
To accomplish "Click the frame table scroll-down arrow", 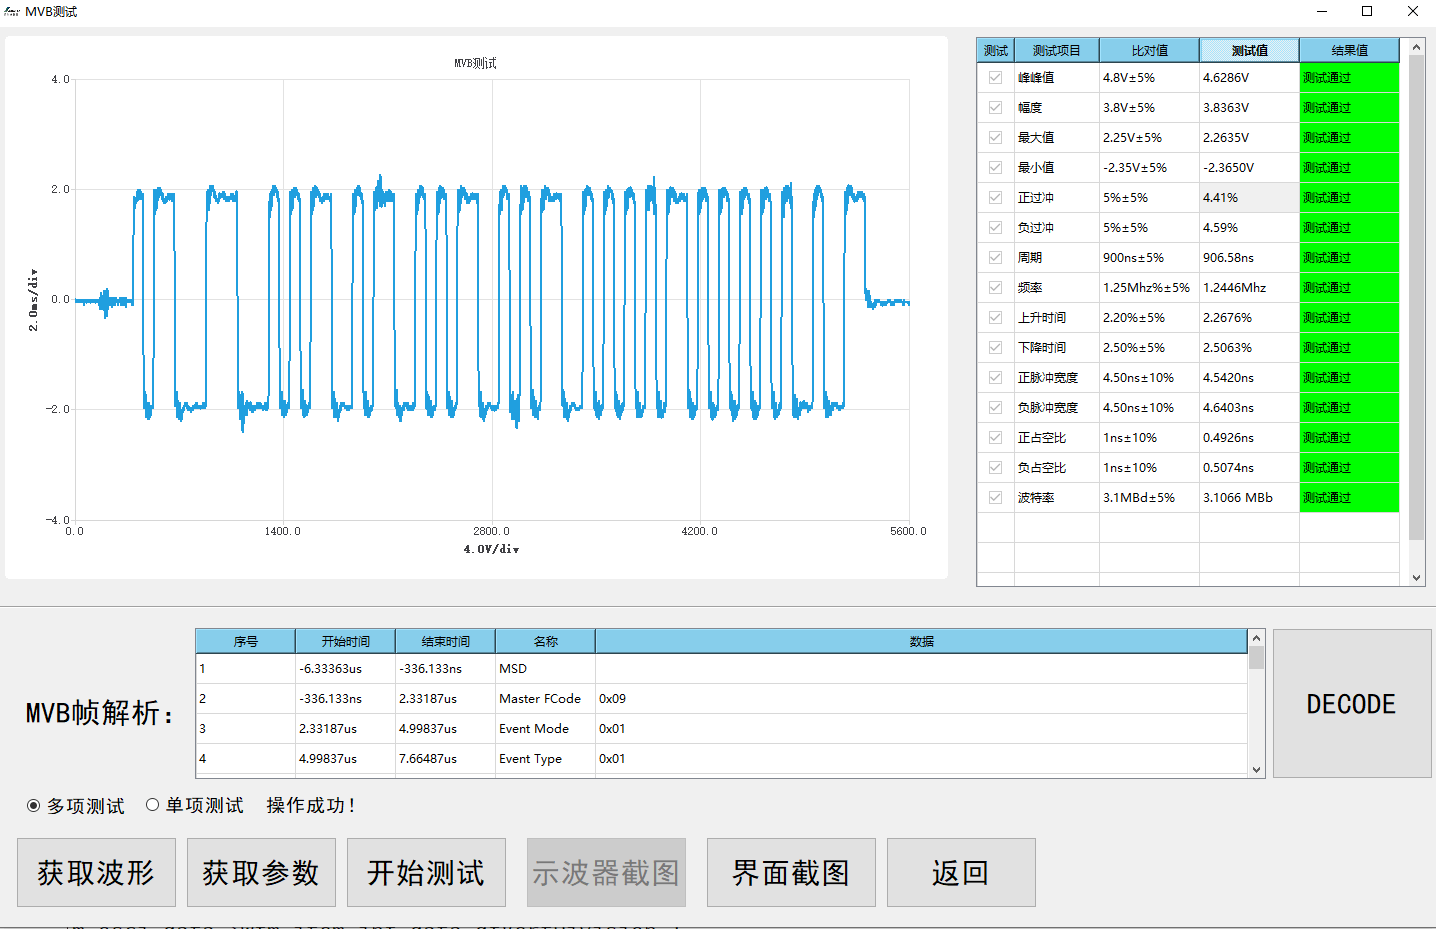I will coord(1256,769).
